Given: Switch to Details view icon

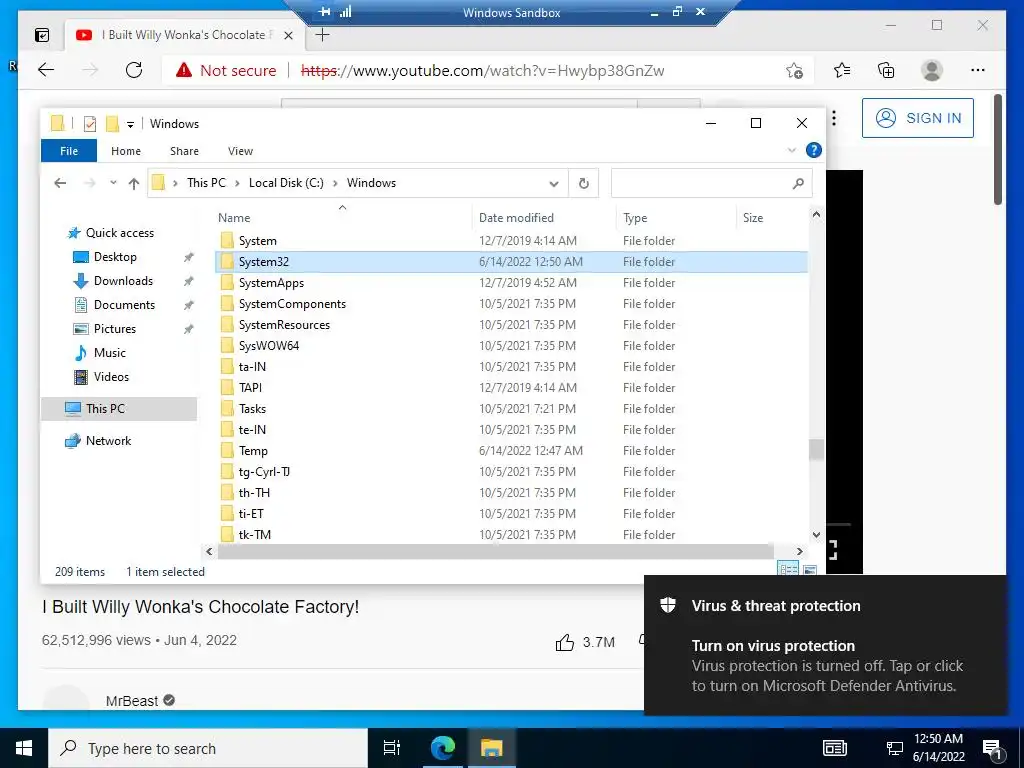Looking at the screenshot, I should click(788, 569).
